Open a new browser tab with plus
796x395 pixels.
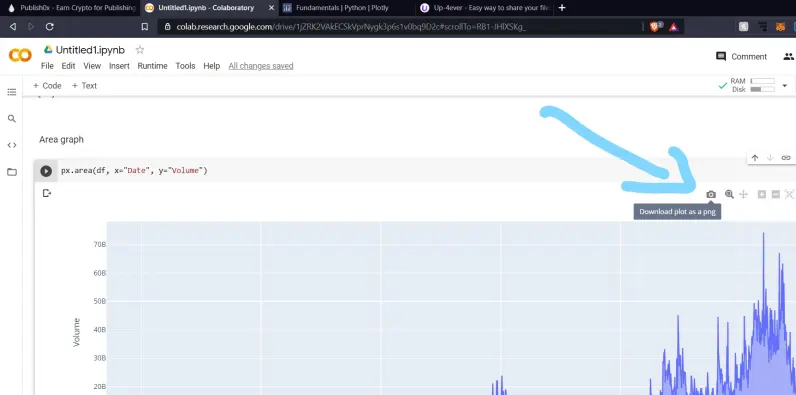click(561, 8)
